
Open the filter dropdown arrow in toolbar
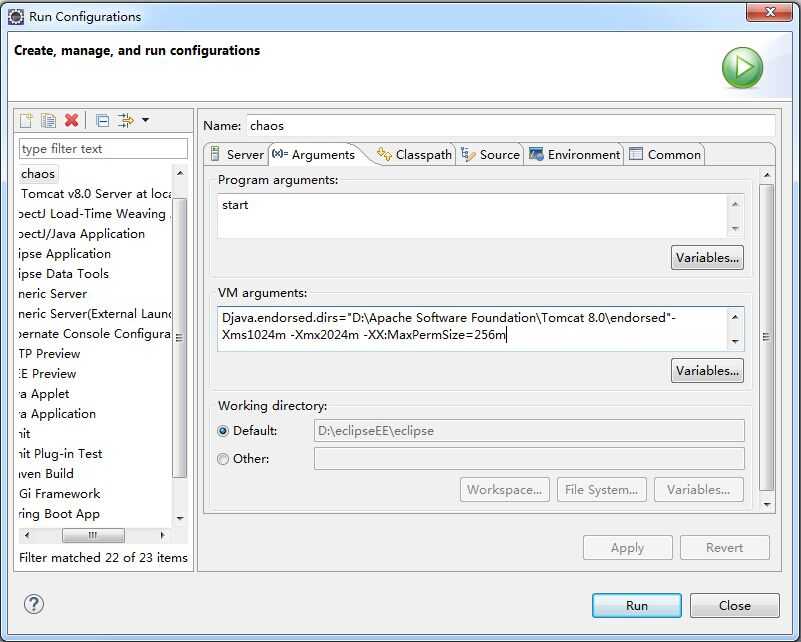146,121
